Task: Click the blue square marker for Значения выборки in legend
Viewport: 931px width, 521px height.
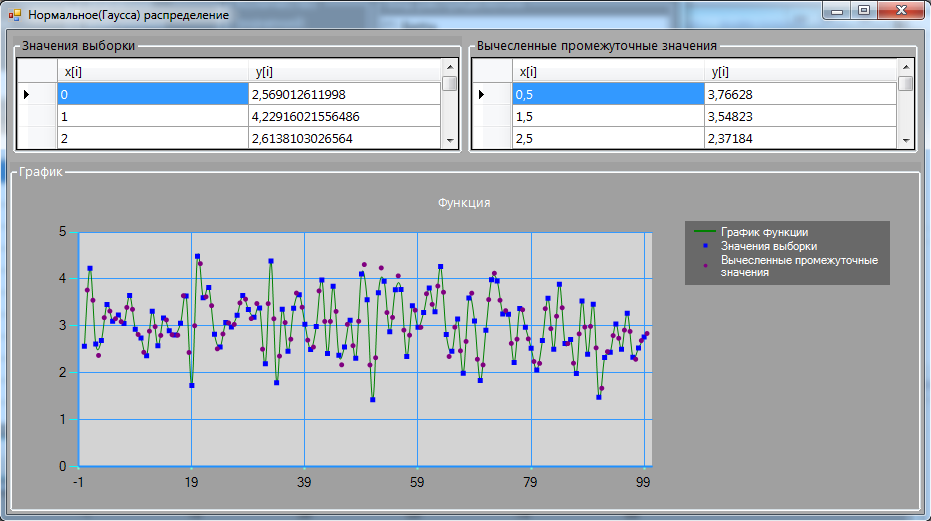Action: point(705,246)
